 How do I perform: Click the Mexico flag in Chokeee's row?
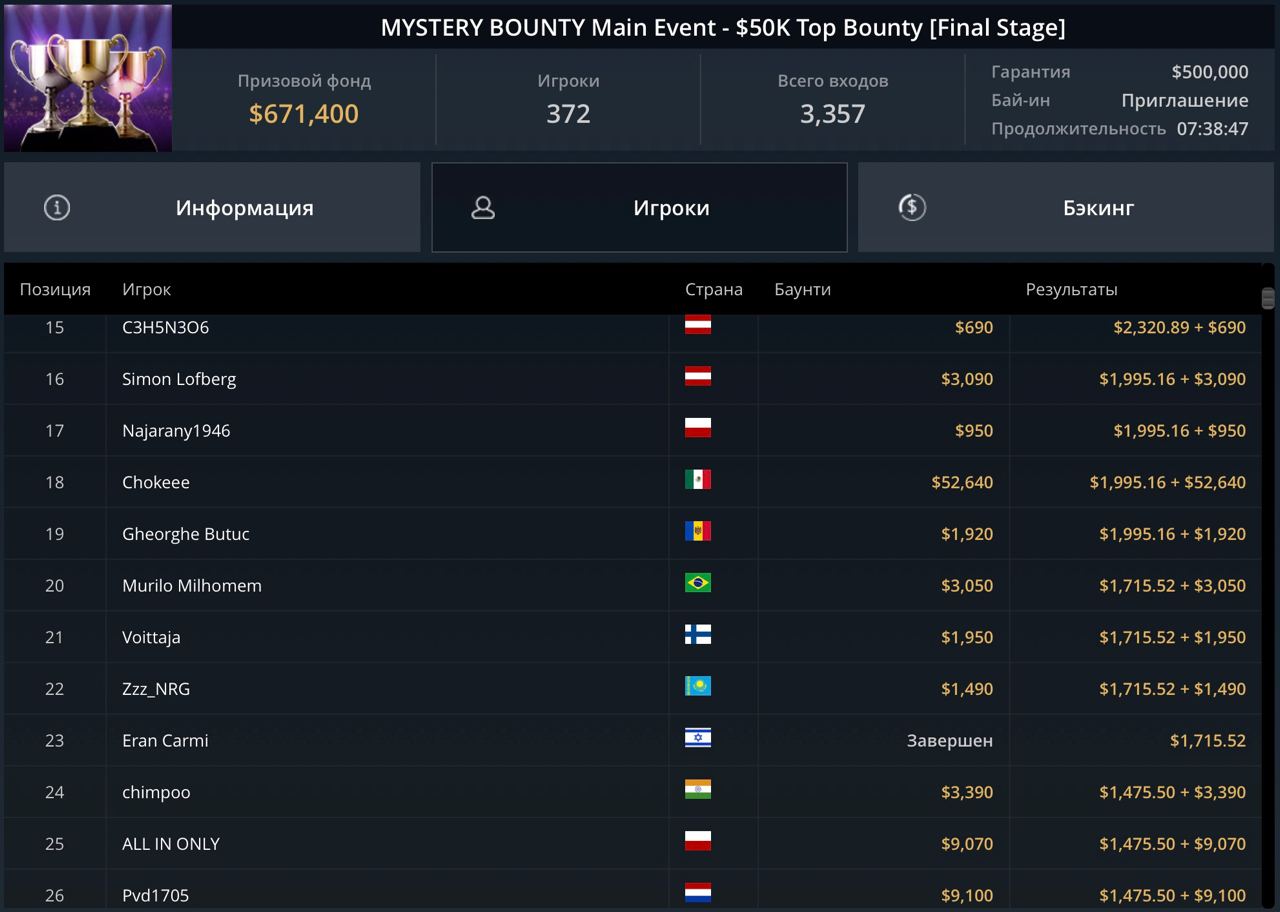click(x=698, y=480)
